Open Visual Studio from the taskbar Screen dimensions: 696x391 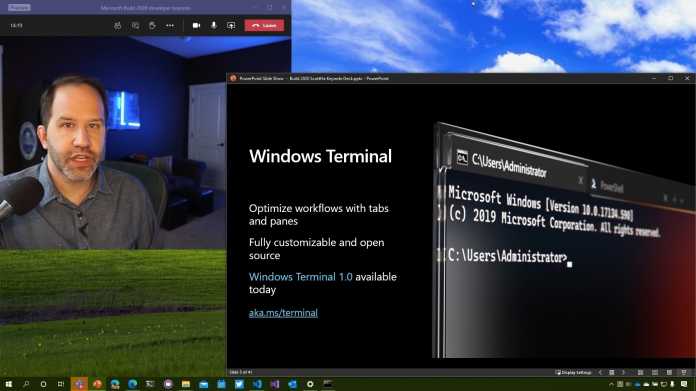pos(275,384)
